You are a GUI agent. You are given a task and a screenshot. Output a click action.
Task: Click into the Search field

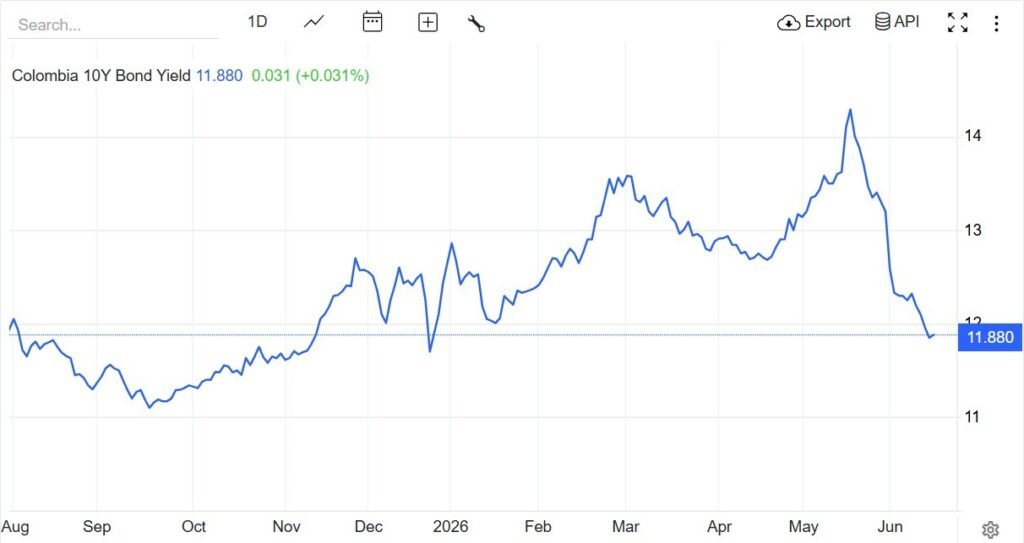pyautogui.click(x=114, y=25)
